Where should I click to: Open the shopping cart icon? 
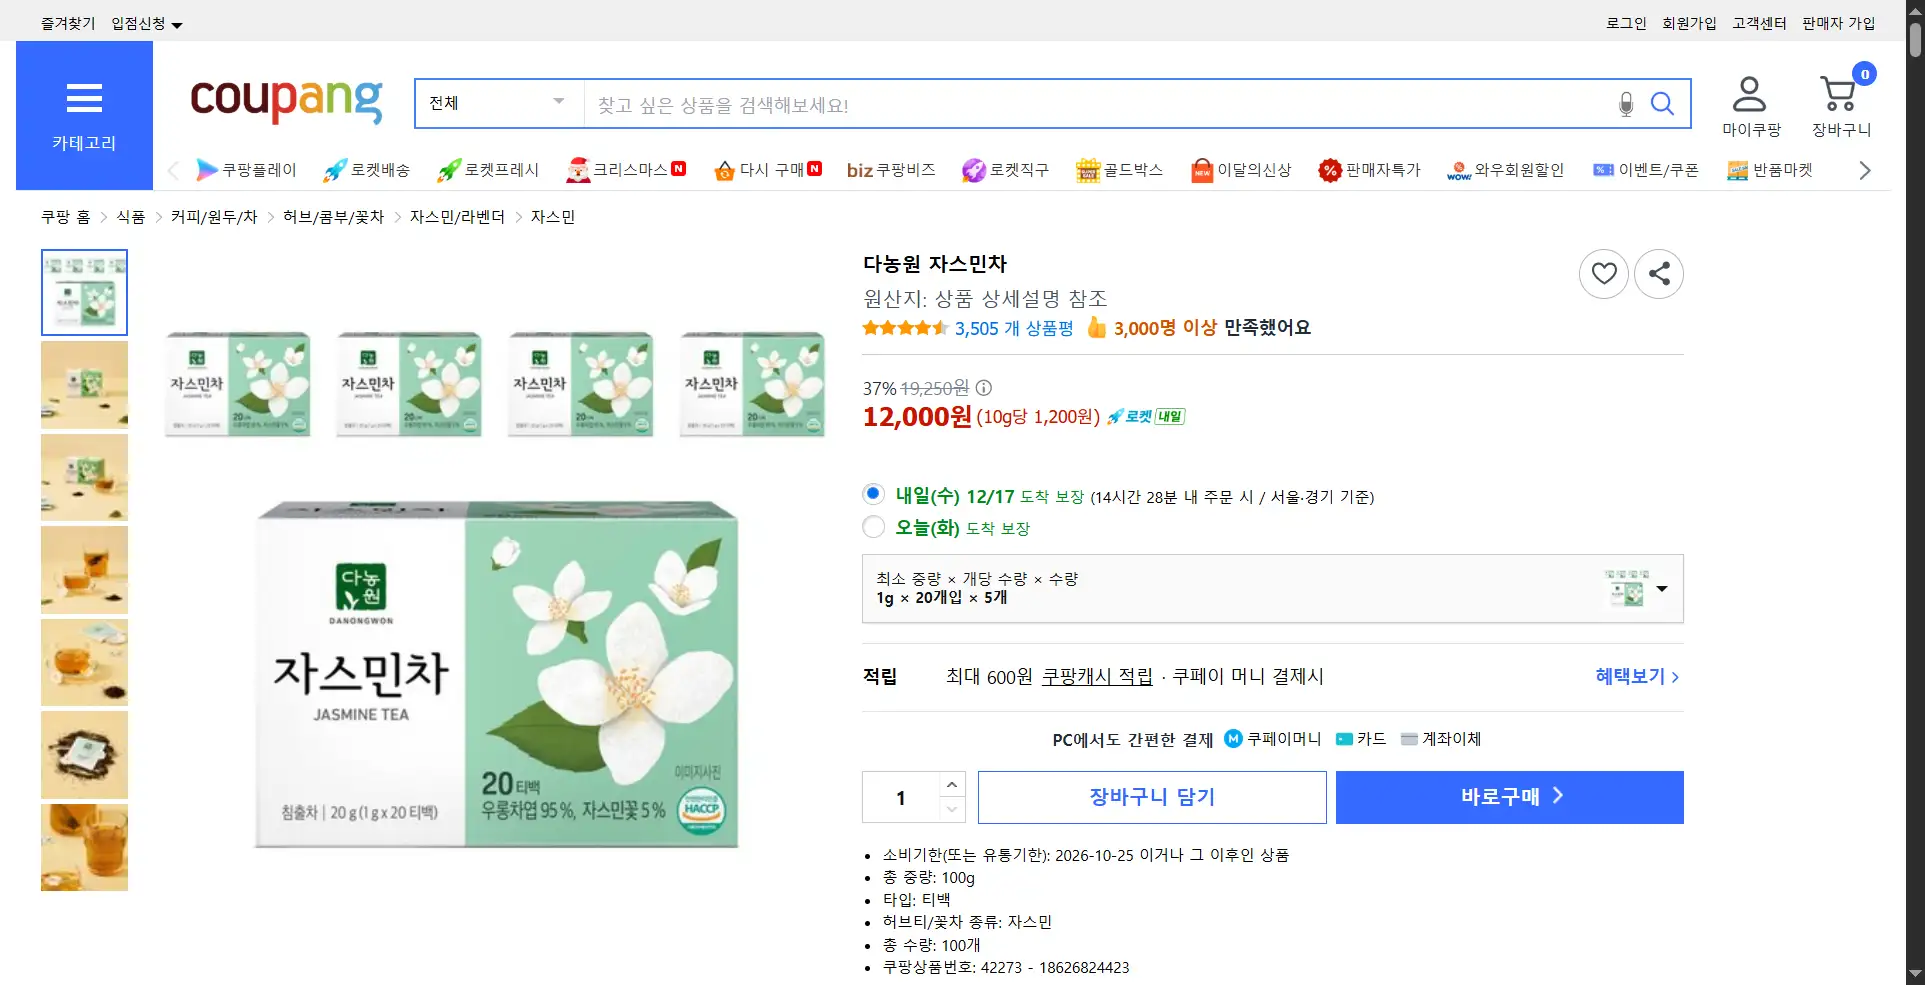coord(1838,95)
